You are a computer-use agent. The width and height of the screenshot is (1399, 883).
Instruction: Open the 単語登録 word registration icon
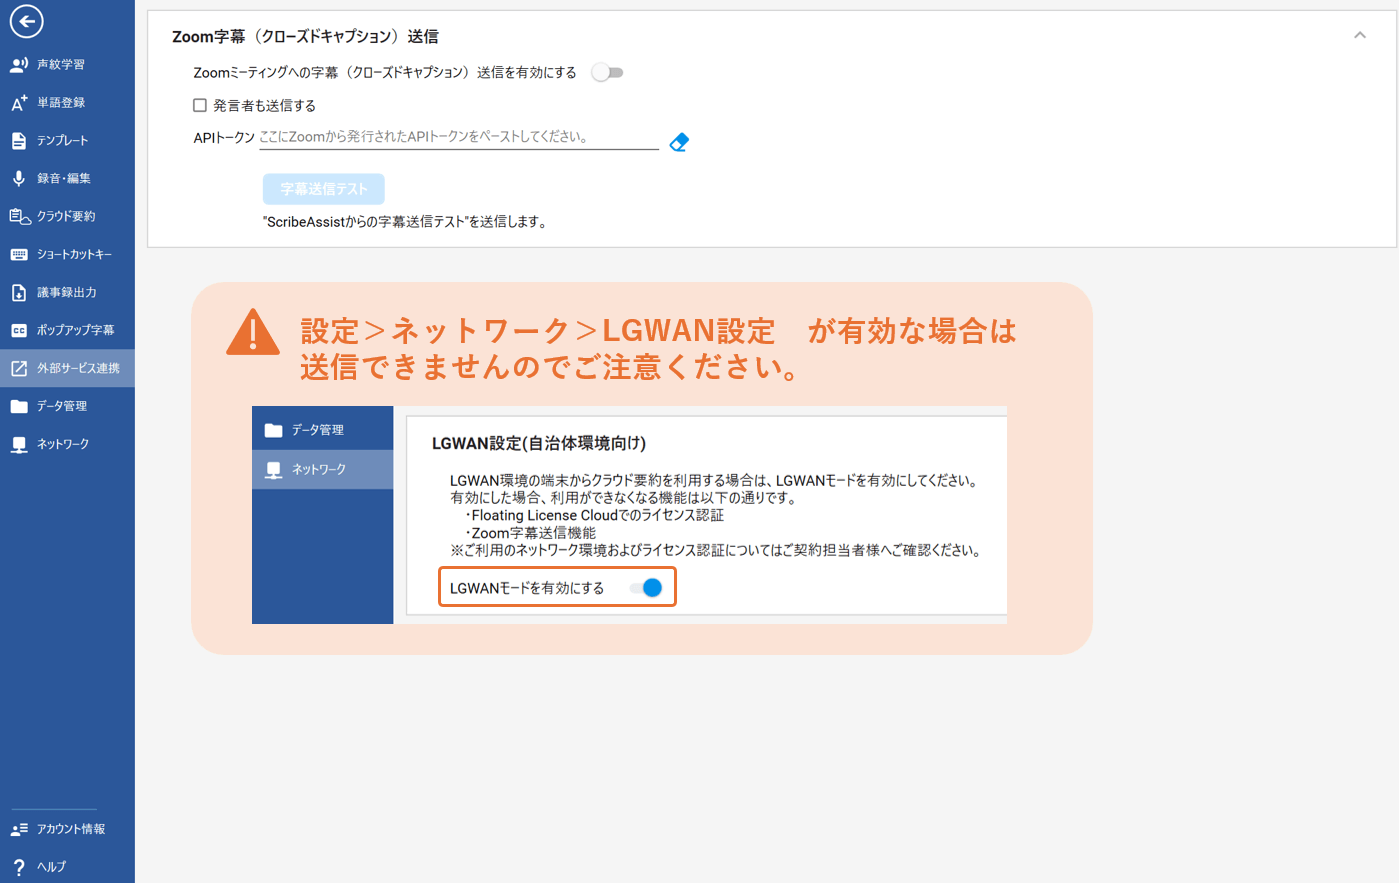(x=19, y=103)
